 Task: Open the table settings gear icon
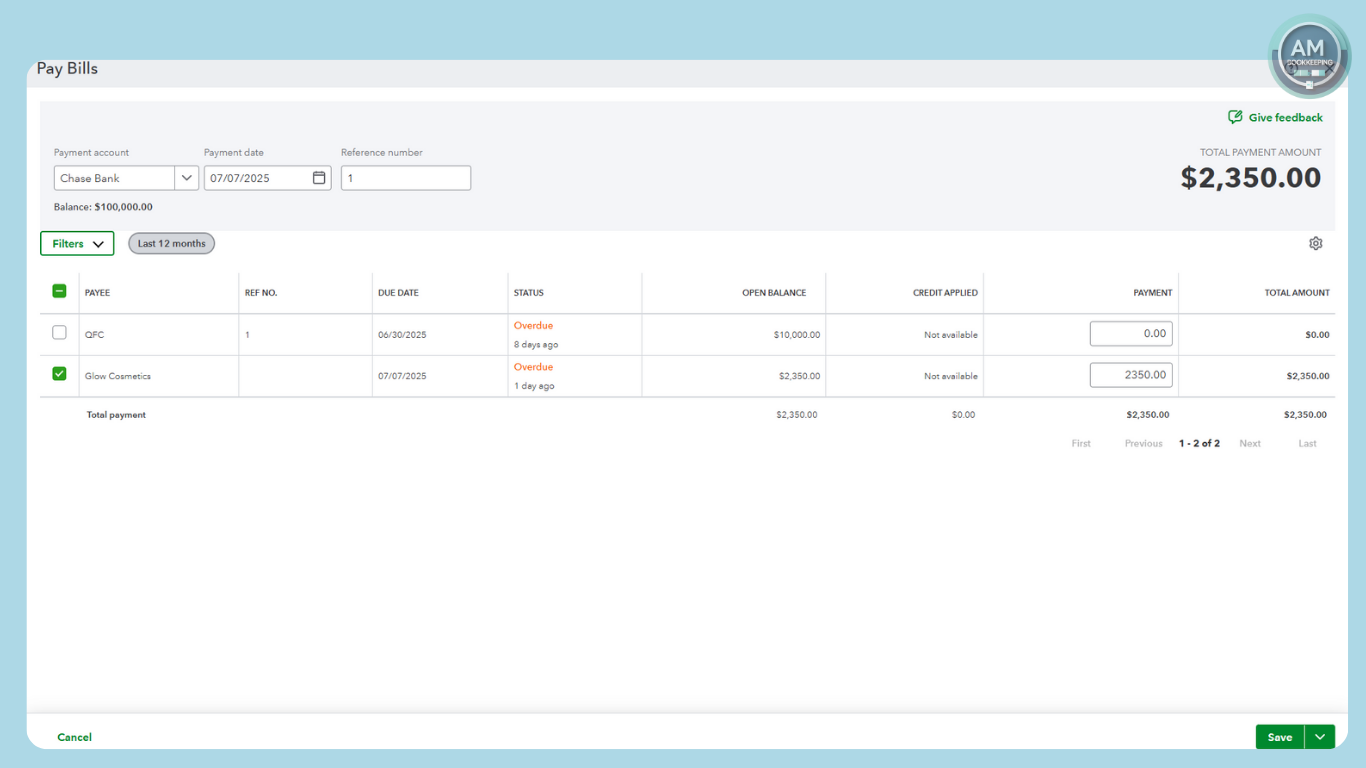1315,243
